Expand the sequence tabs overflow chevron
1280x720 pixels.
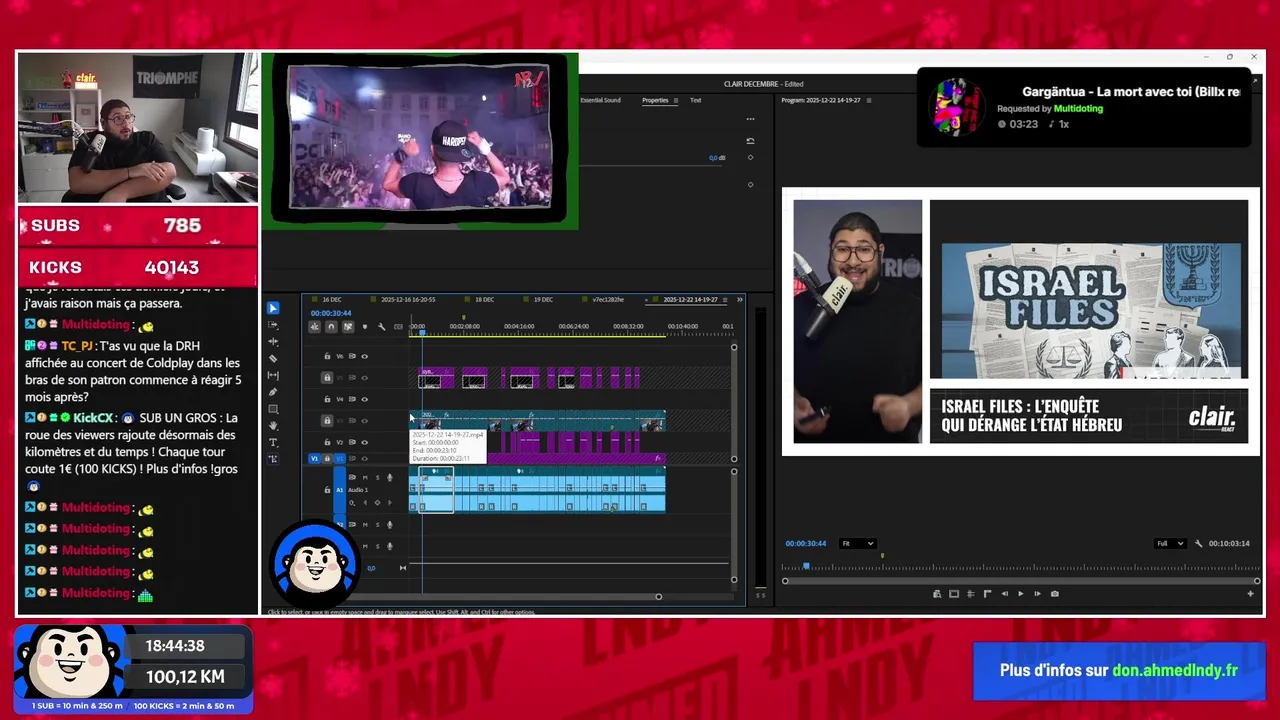click(x=740, y=300)
